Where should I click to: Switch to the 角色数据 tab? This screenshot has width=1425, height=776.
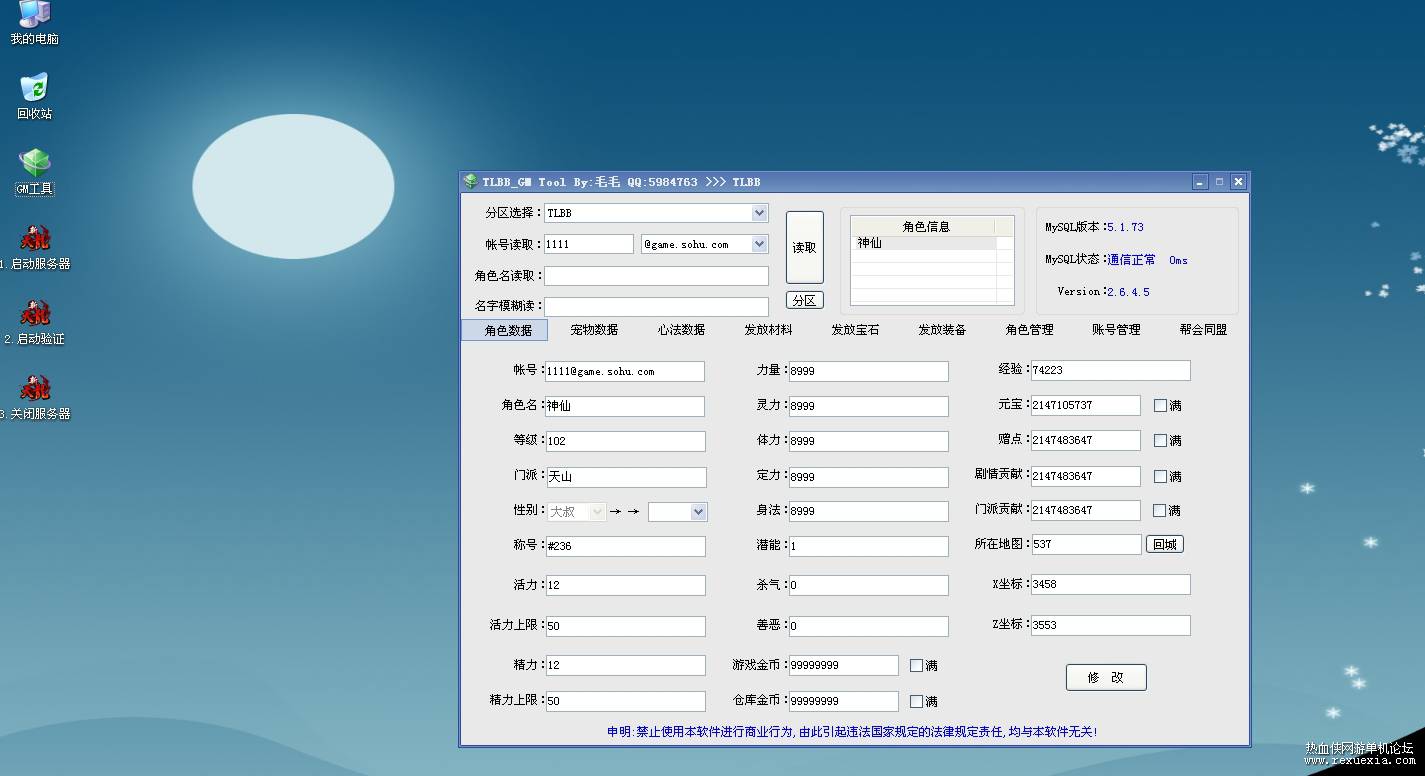click(x=505, y=330)
